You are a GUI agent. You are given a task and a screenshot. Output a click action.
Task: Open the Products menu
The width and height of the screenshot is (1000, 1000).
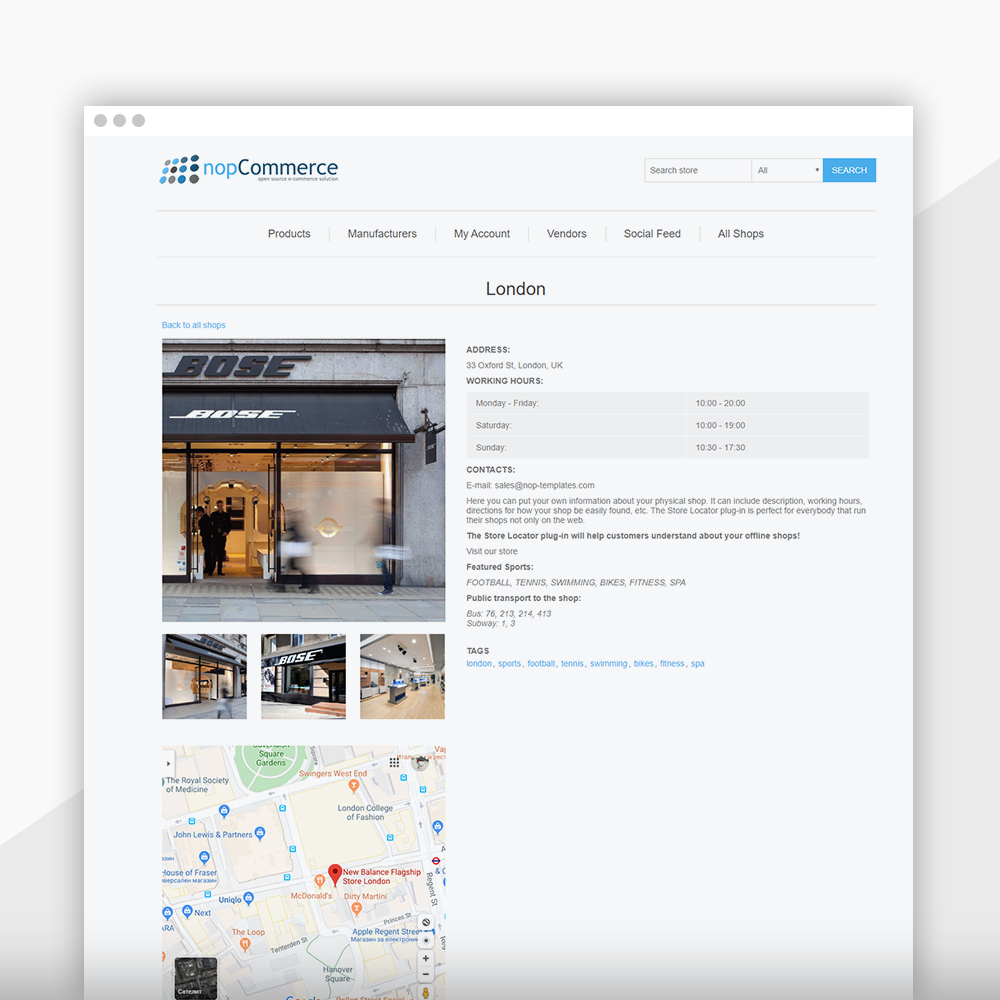coord(289,233)
